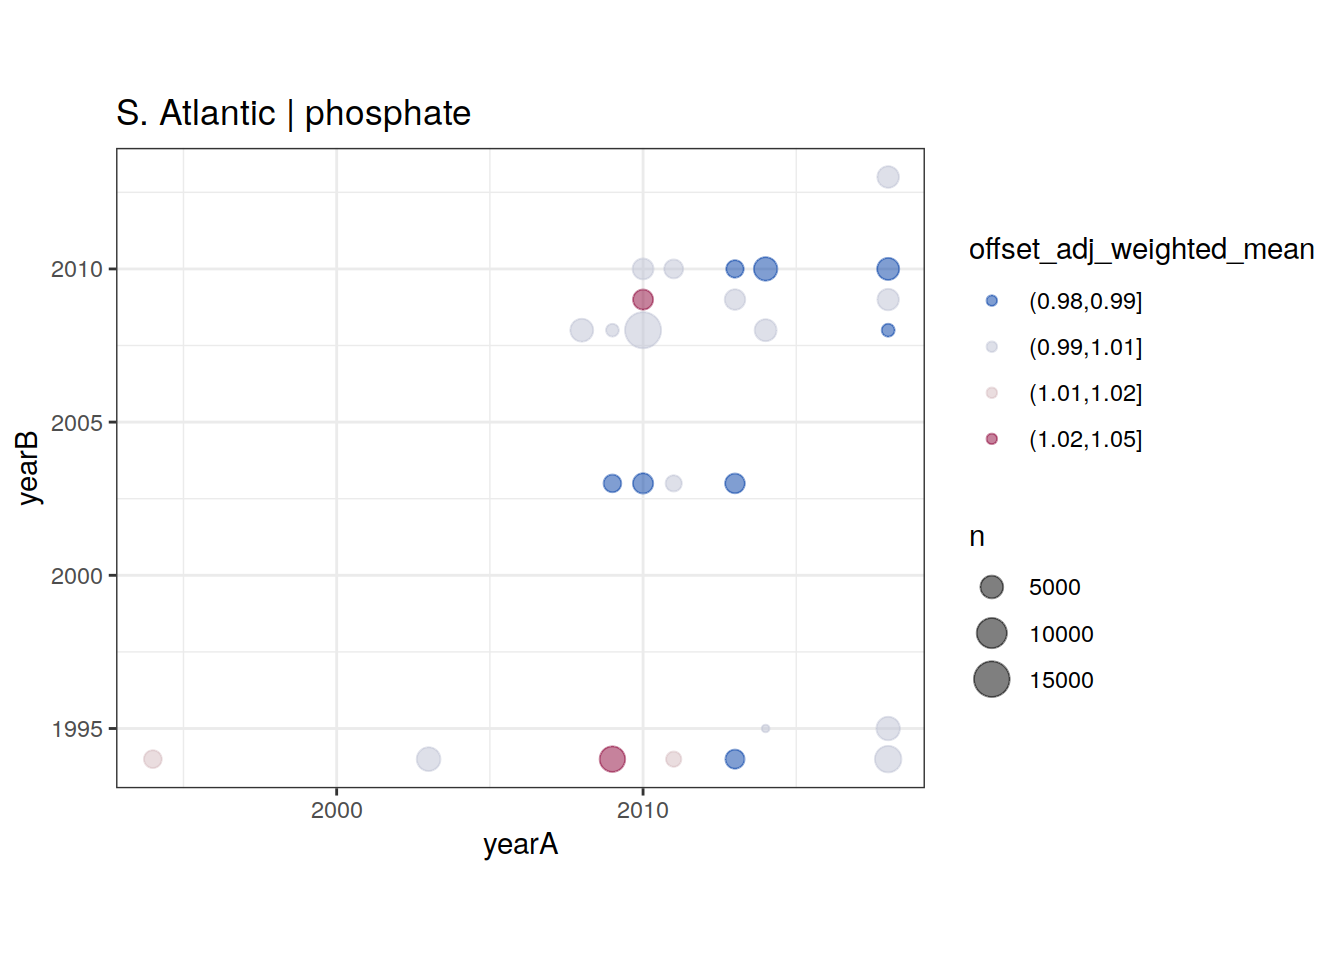
Task: Click the 5000 size legend circle
Action: click(991, 587)
